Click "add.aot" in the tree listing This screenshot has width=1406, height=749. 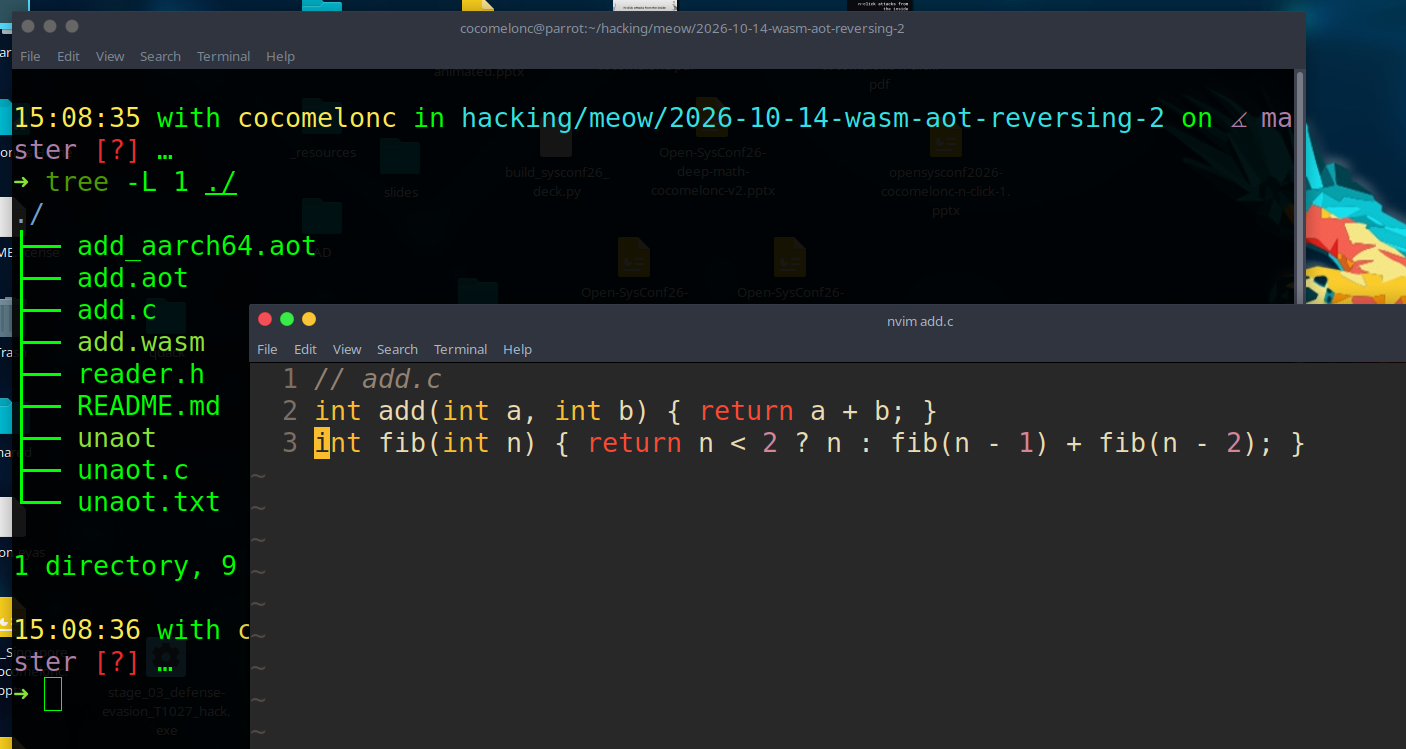coord(133,278)
